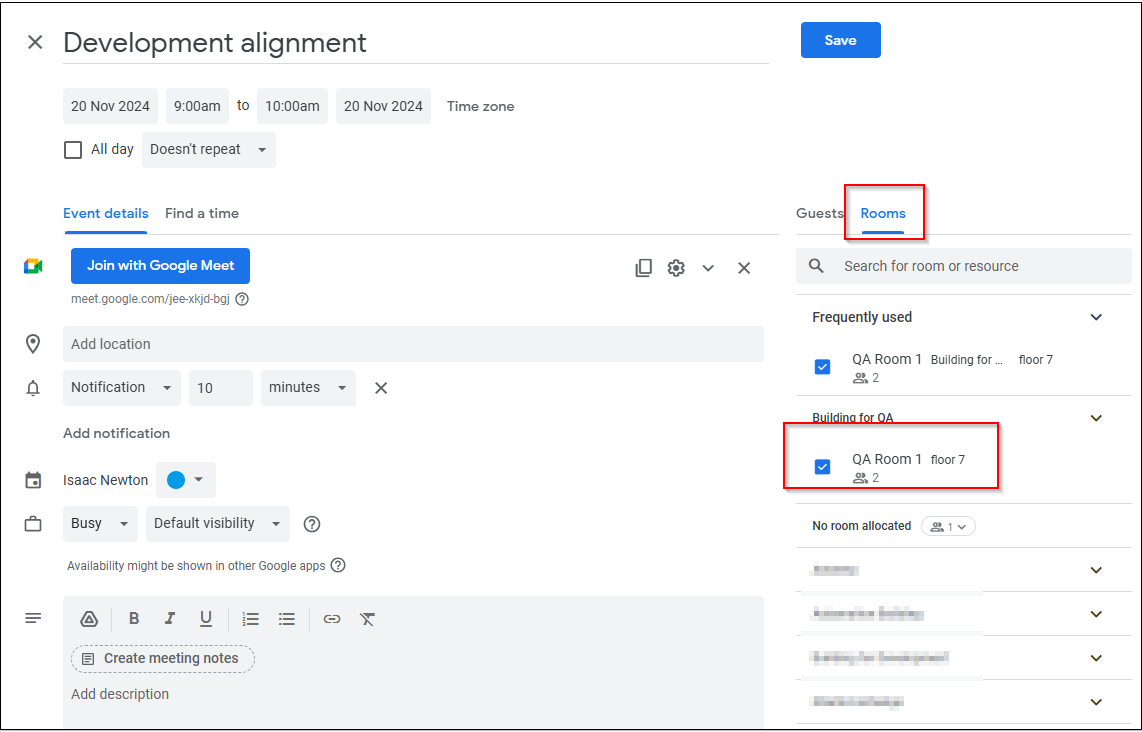Attach a Google Drive file icon
Image resolution: width=1142 pixels, height=732 pixels.
click(x=89, y=619)
